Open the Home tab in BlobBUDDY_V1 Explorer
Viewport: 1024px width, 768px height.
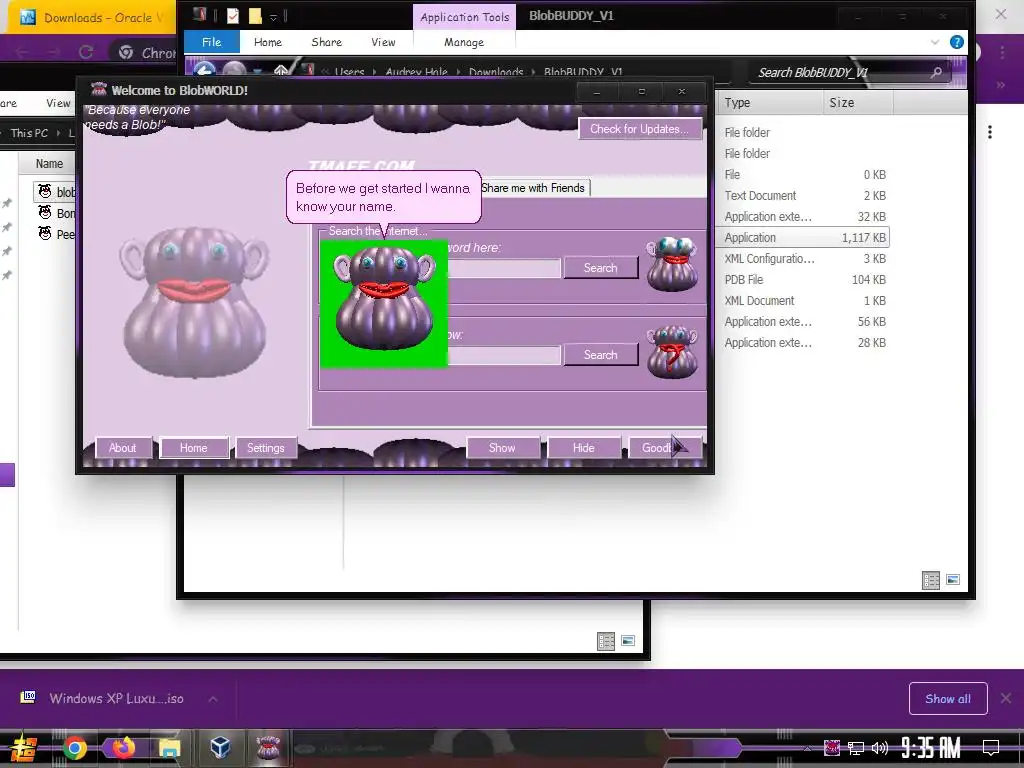pos(268,42)
